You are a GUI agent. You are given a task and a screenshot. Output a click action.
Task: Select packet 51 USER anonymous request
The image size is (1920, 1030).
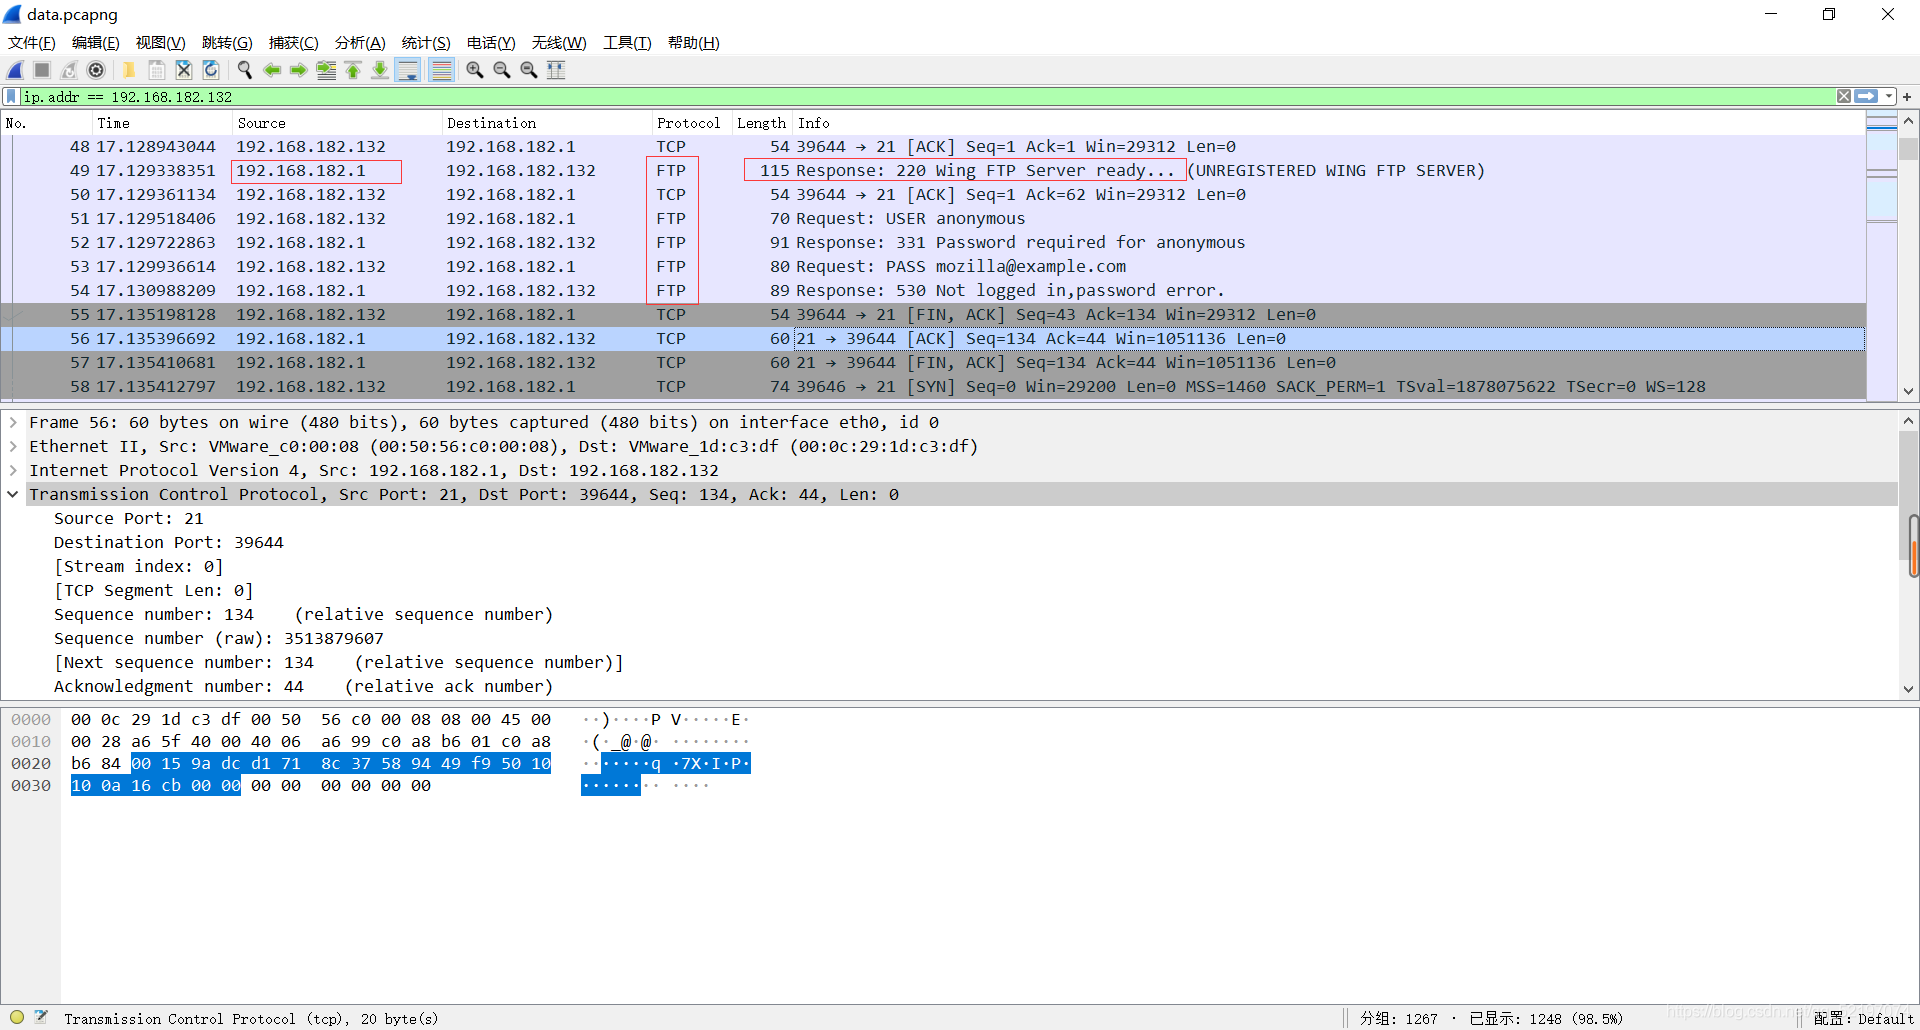pyautogui.click(x=933, y=218)
